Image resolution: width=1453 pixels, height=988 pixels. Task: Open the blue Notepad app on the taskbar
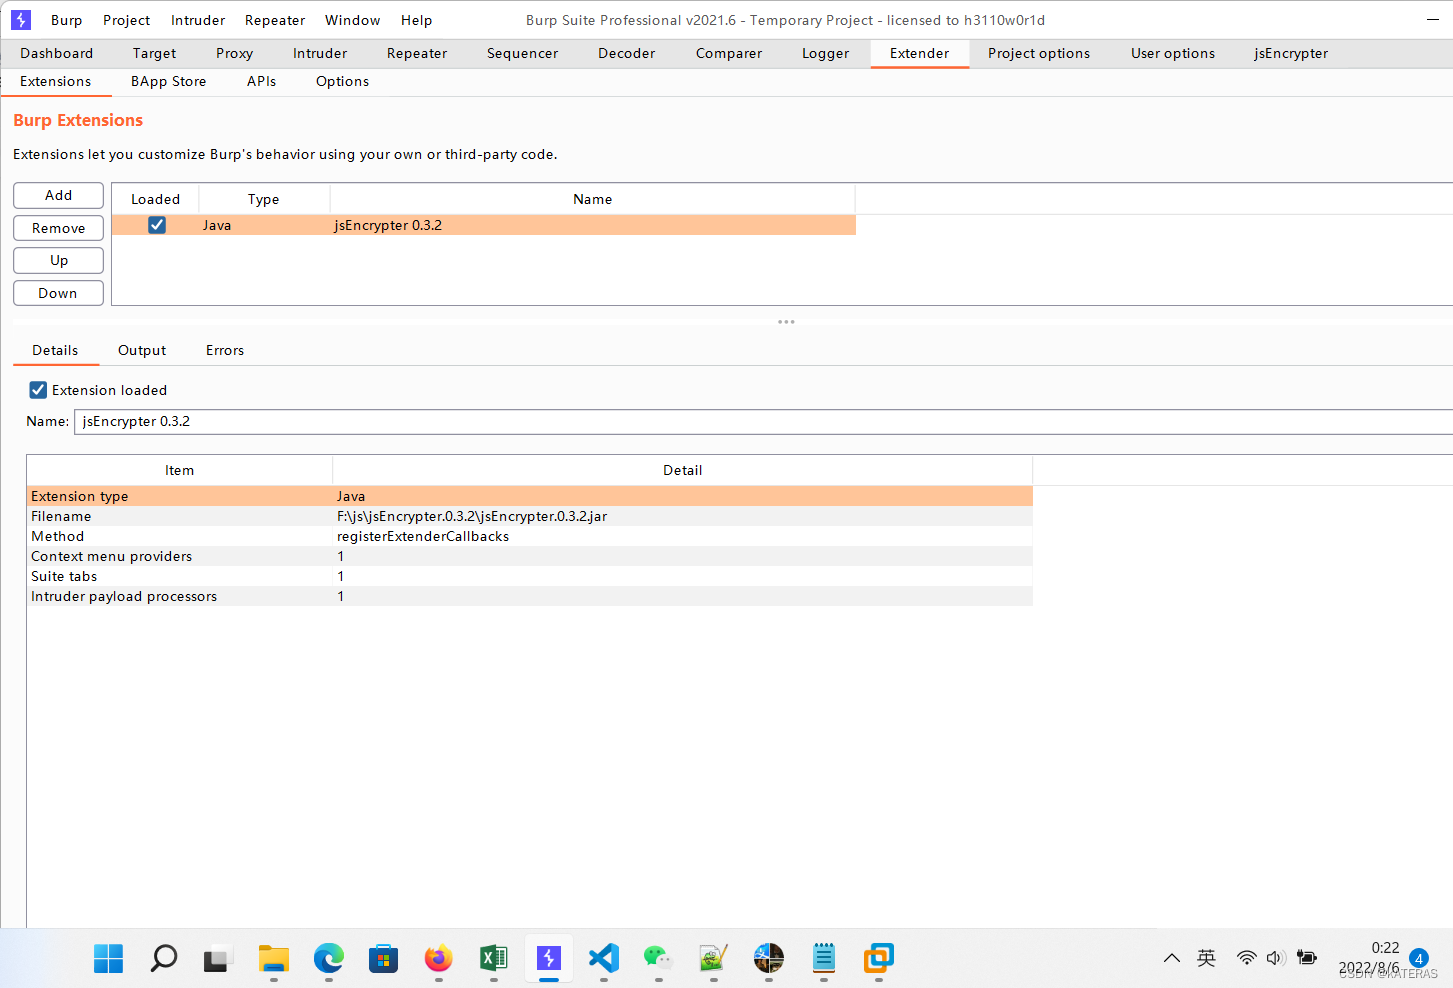point(823,958)
